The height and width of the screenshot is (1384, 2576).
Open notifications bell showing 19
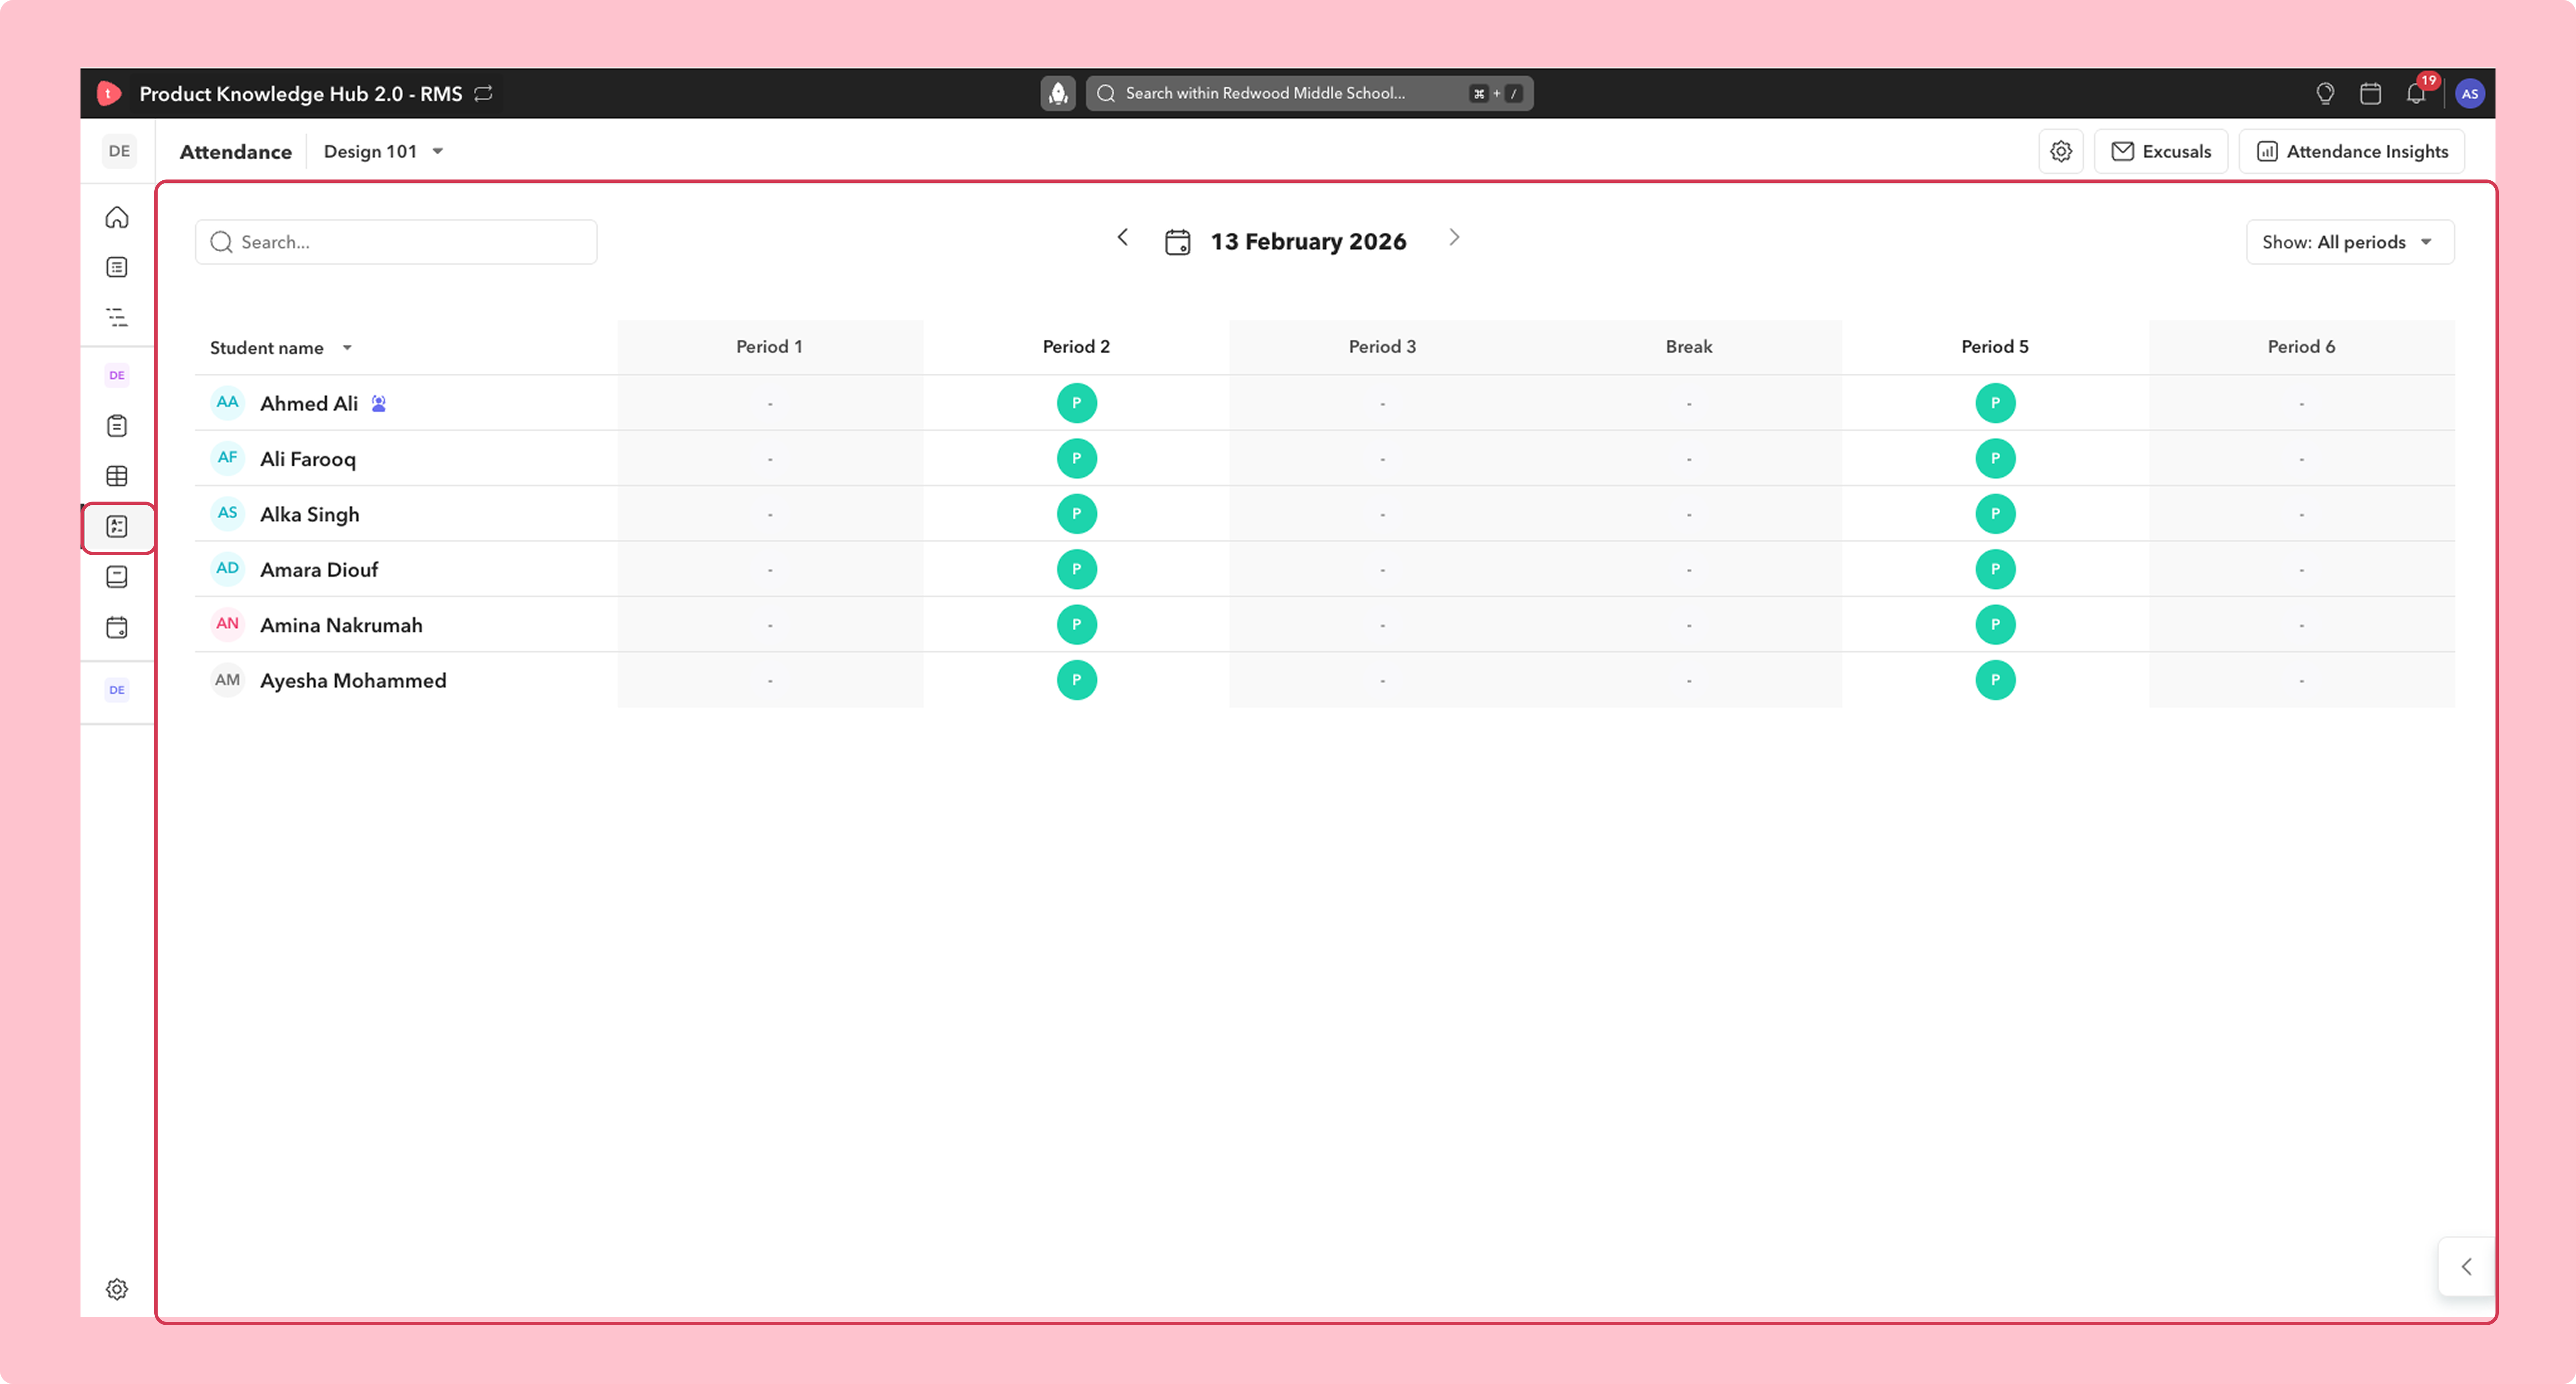(2416, 93)
